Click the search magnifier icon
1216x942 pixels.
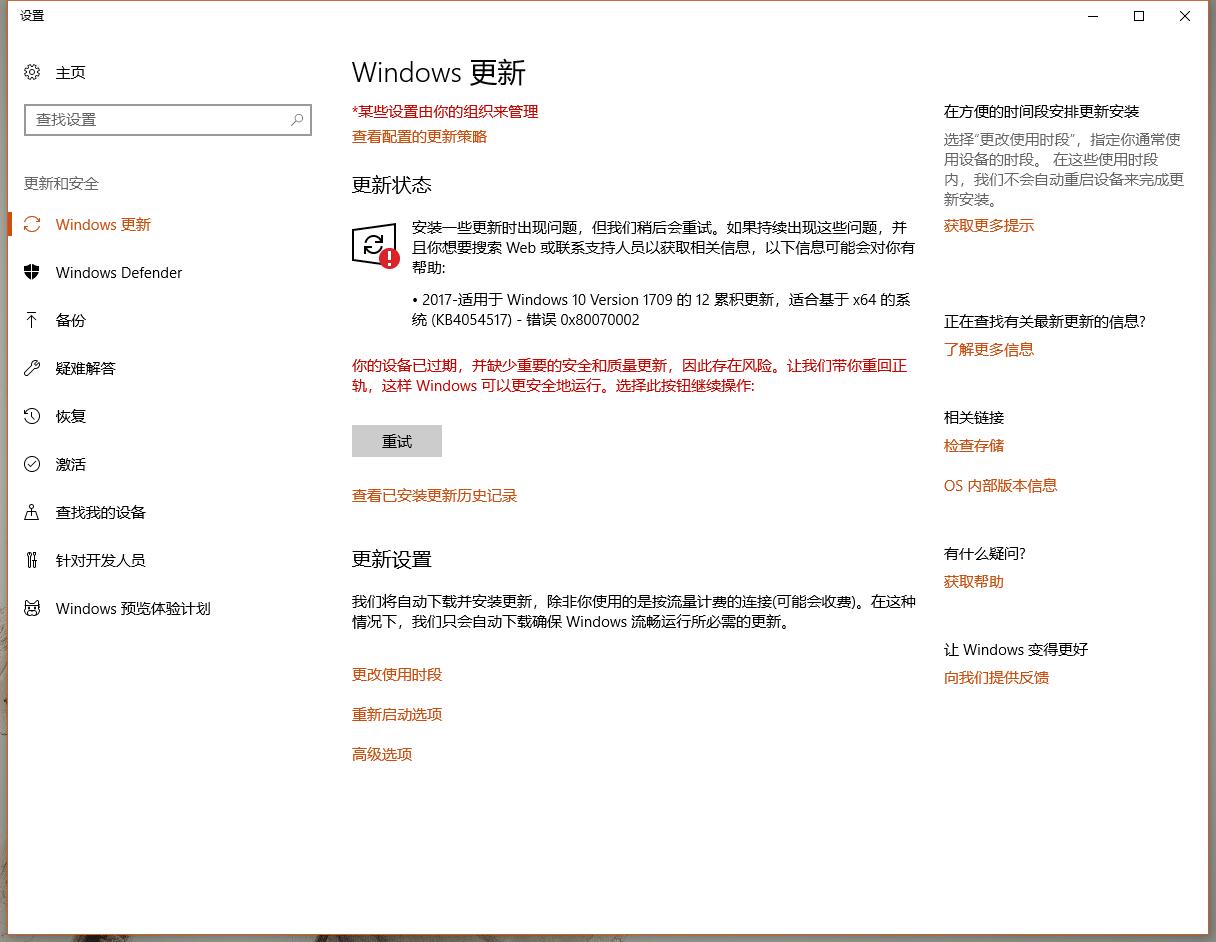point(297,120)
